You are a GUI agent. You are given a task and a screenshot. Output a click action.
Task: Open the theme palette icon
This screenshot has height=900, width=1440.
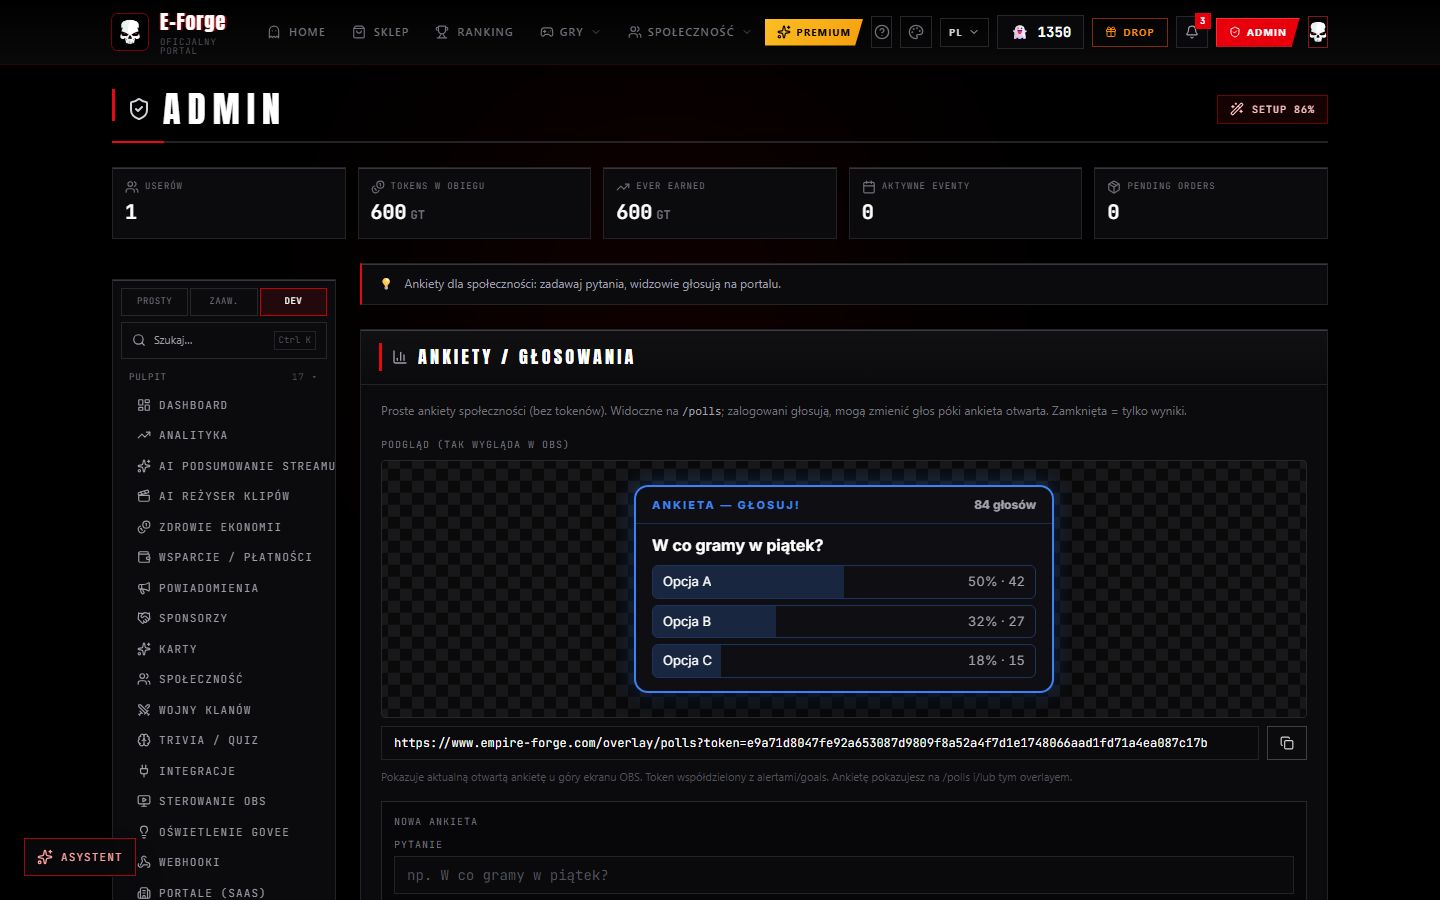click(x=916, y=32)
